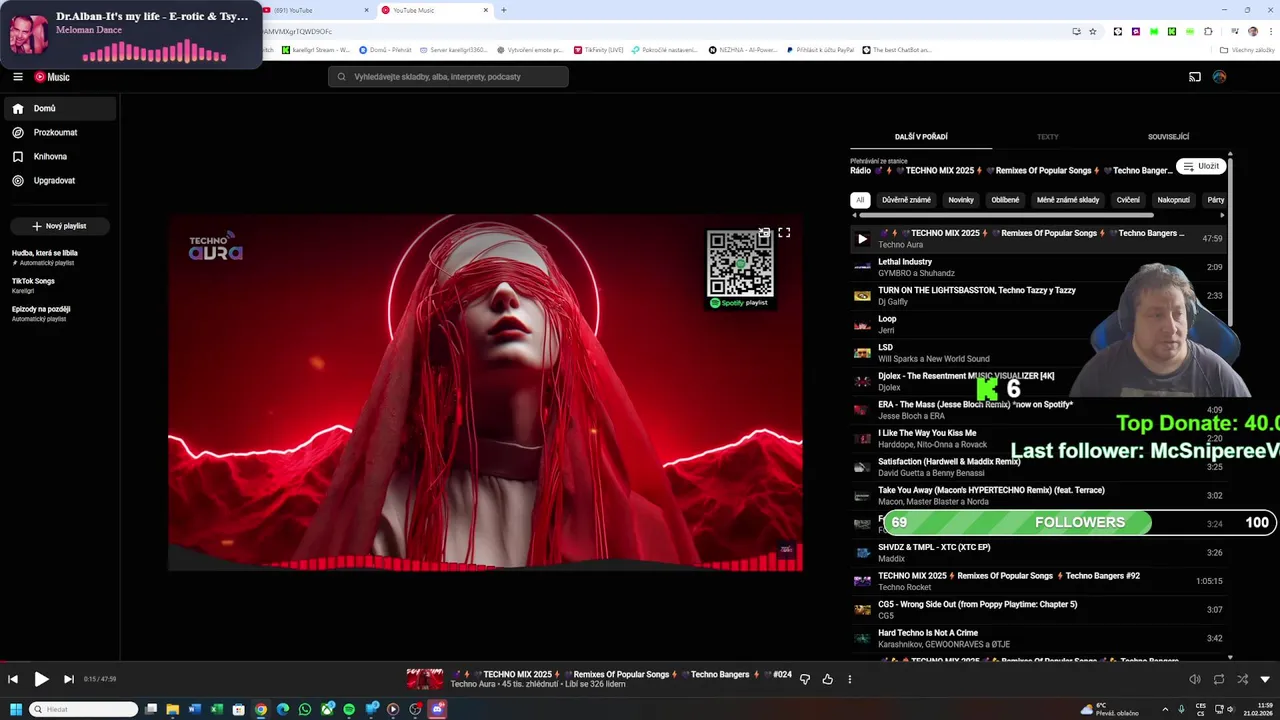Image resolution: width=1280 pixels, height=720 pixels.
Task: Open a new browser tab
Action: click(x=503, y=10)
